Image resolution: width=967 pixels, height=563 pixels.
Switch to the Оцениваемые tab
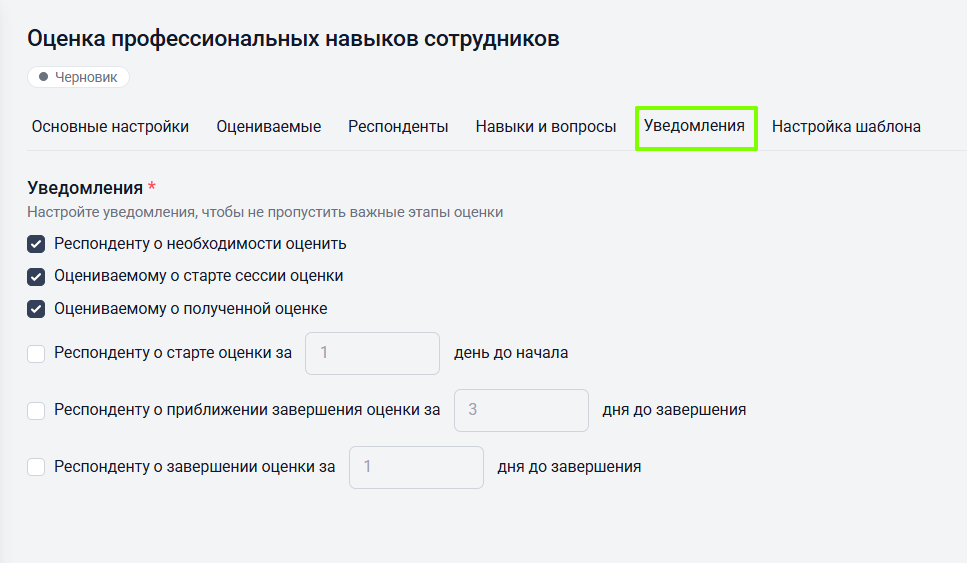(268, 127)
